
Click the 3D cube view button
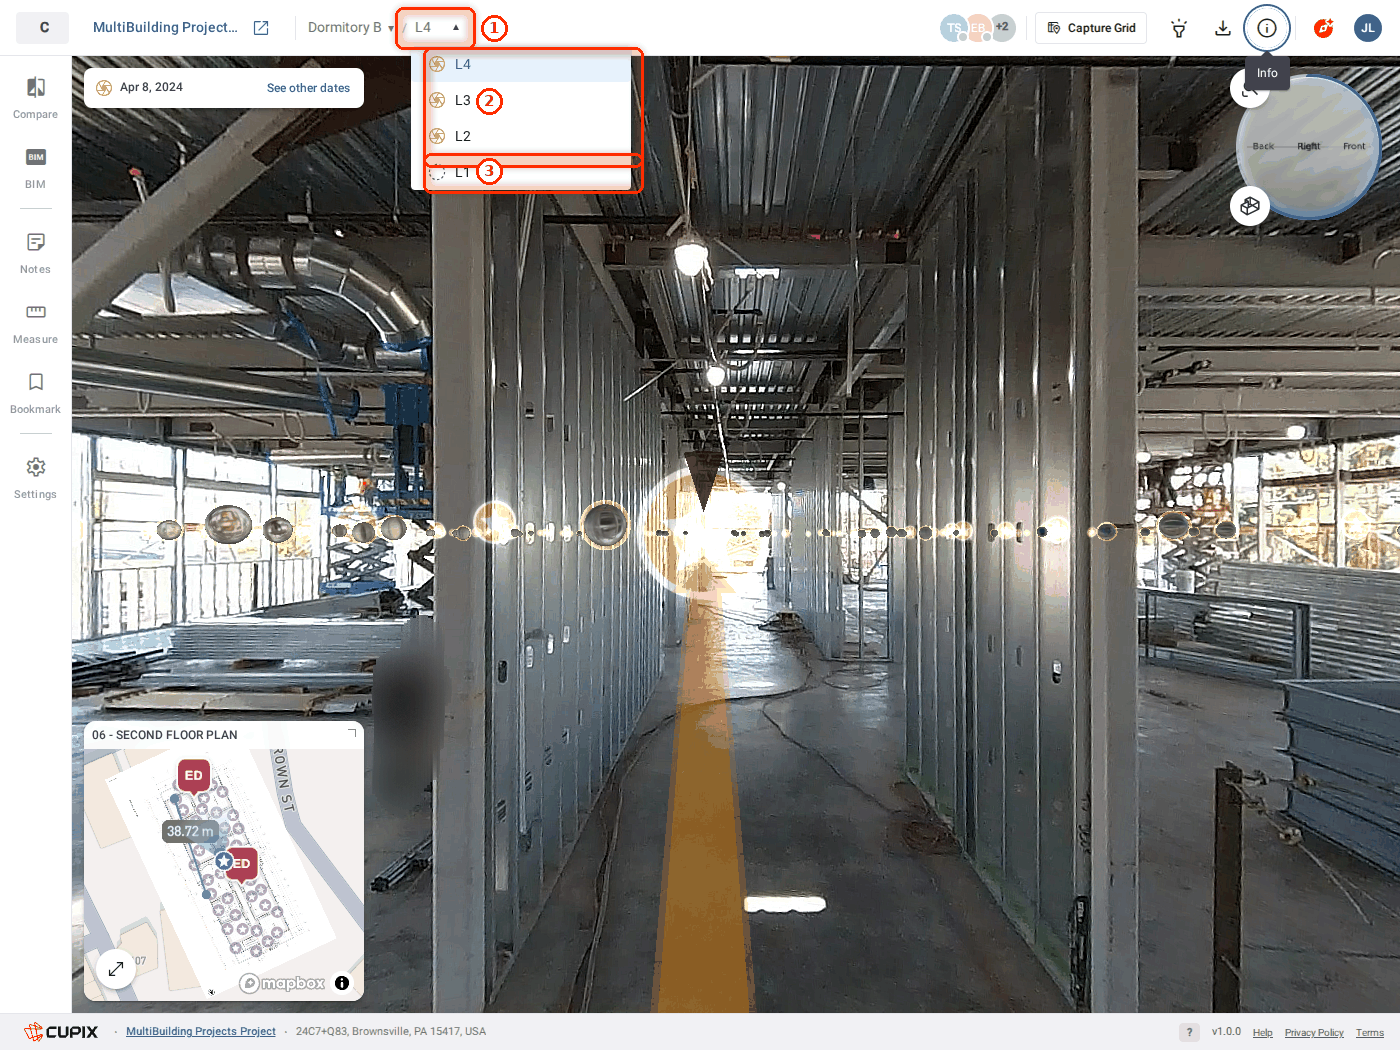click(x=1250, y=206)
